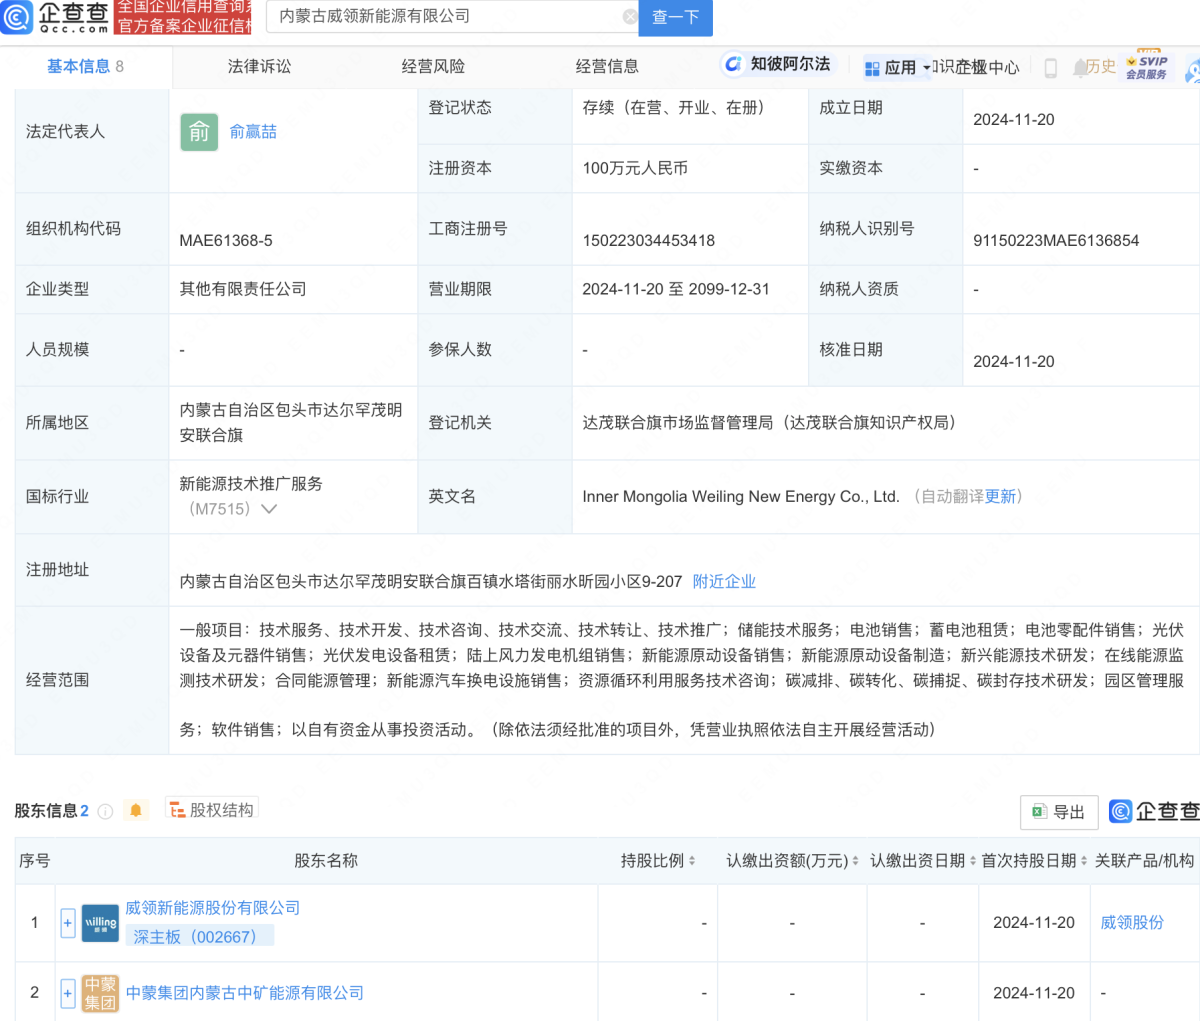Click the Qcc.com logo in the header
The width and height of the screenshot is (1200, 1021).
(55, 17)
